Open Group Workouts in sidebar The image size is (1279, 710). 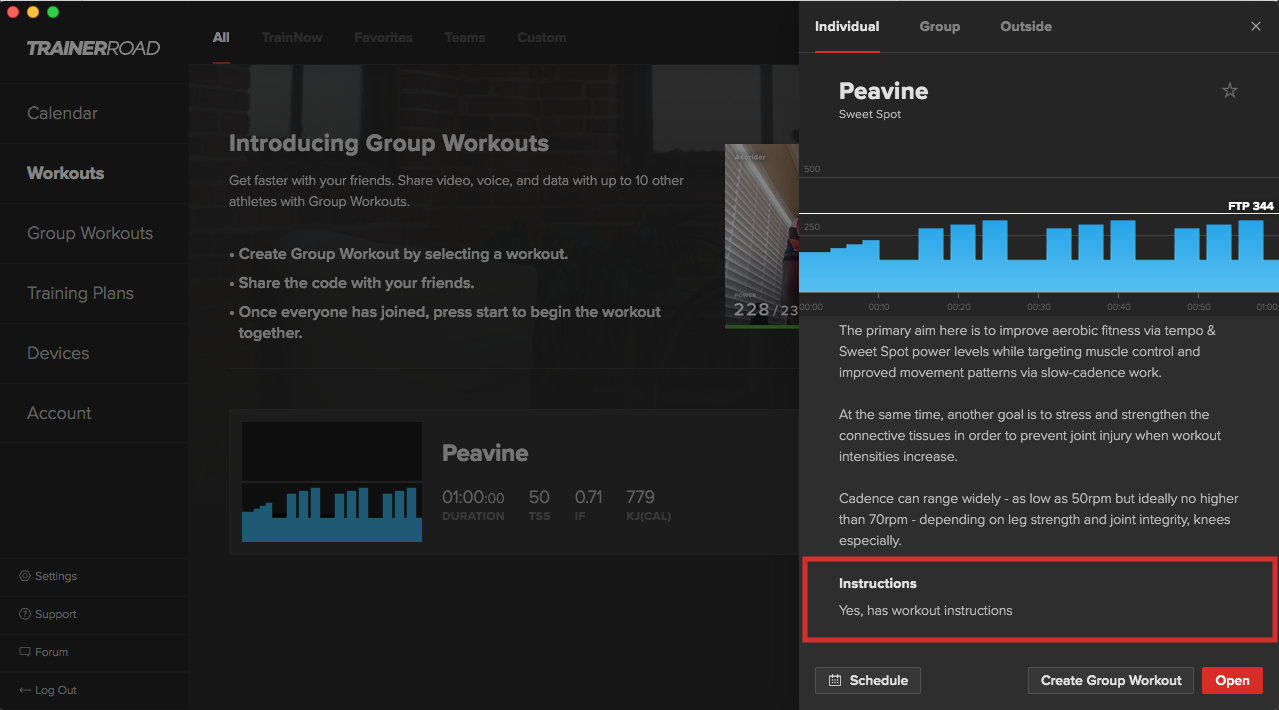tap(90, 233)
